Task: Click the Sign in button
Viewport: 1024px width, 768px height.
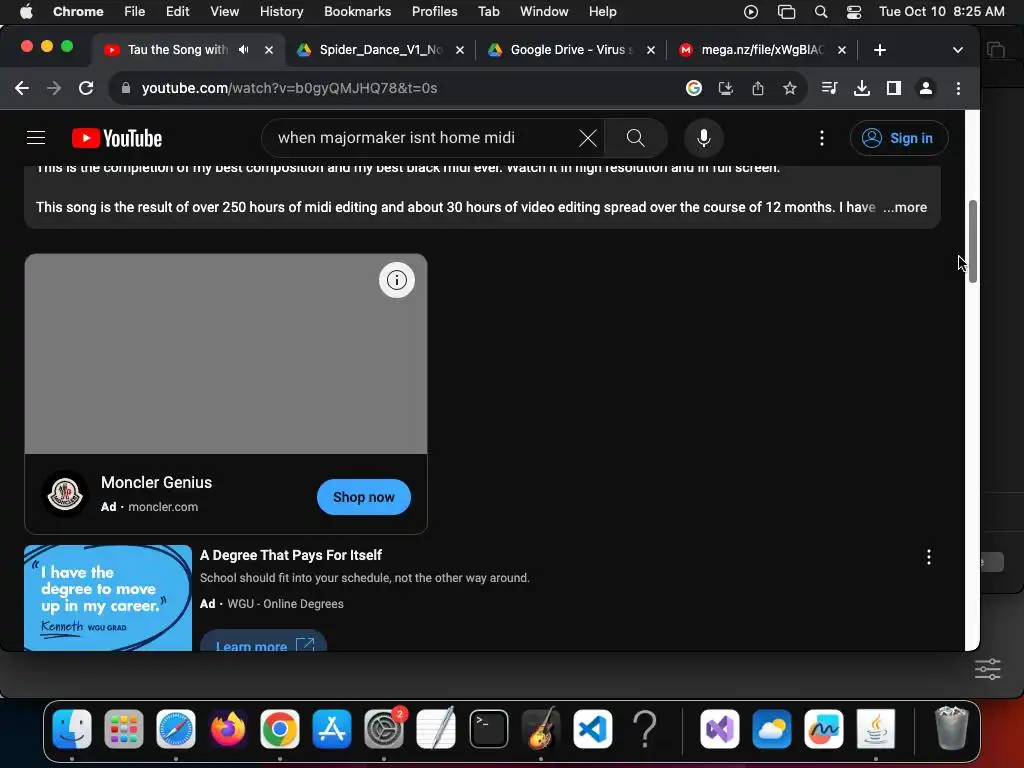Action: tap(899, 138)
